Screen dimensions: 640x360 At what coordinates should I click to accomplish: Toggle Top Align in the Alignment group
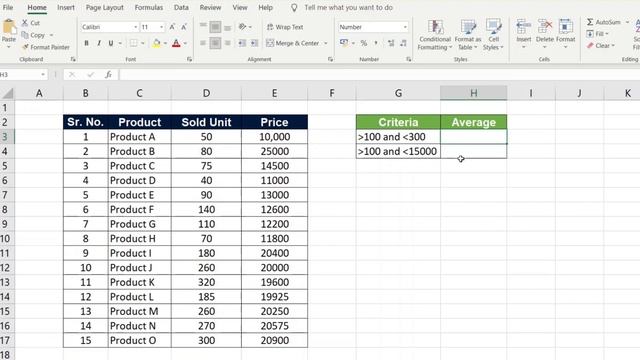[x=203, y=27]
